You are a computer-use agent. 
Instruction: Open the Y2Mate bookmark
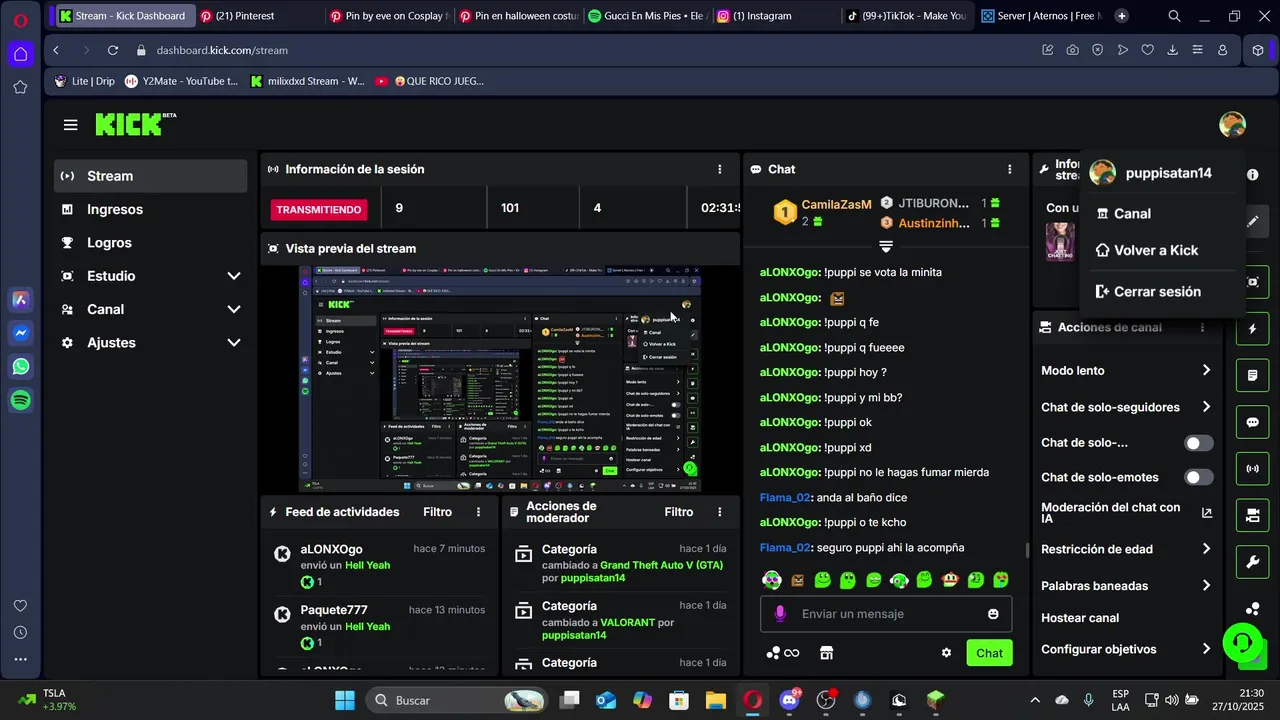coord(181,81)
